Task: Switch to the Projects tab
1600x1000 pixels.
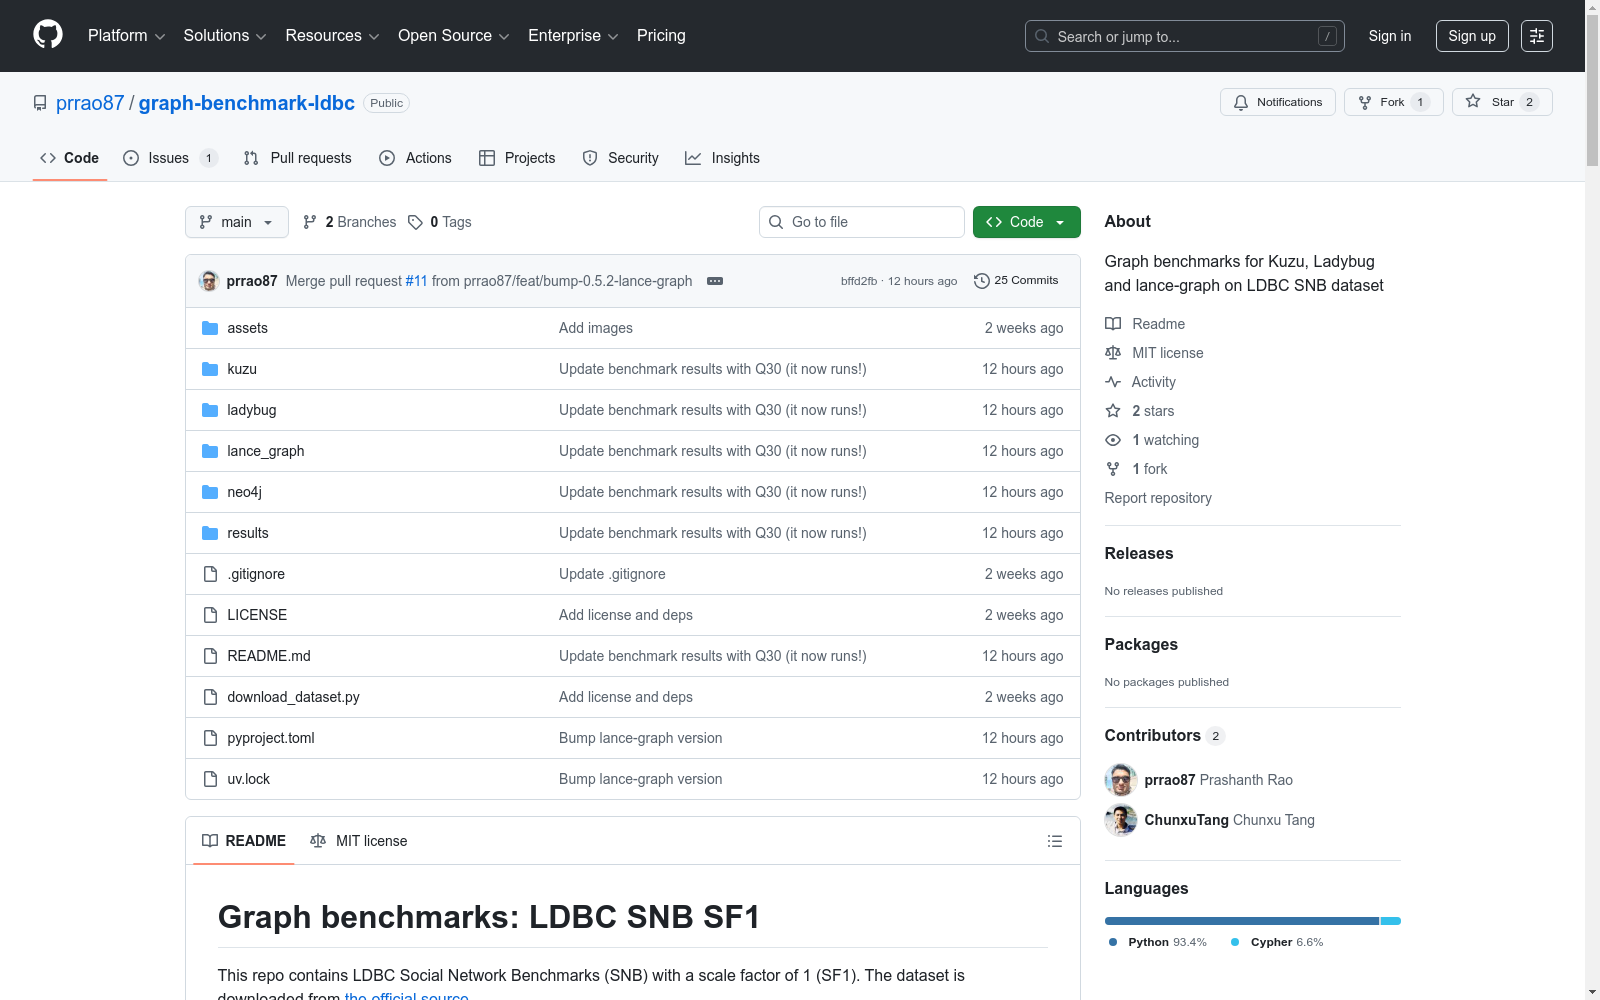Action: 517,158
